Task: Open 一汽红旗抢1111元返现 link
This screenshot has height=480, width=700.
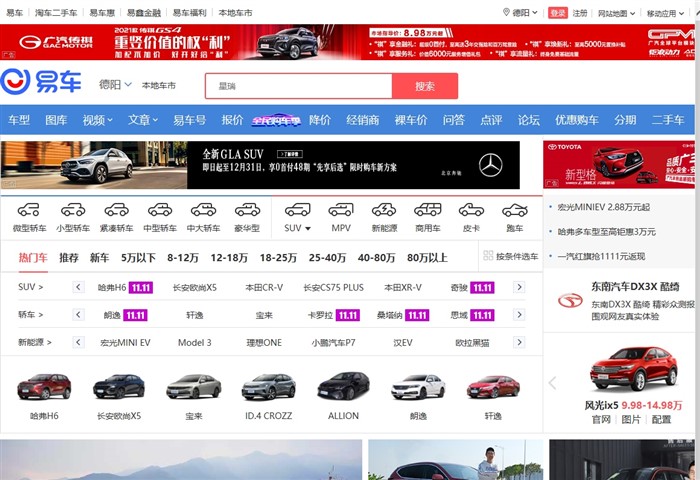Action: click(601, 256)
